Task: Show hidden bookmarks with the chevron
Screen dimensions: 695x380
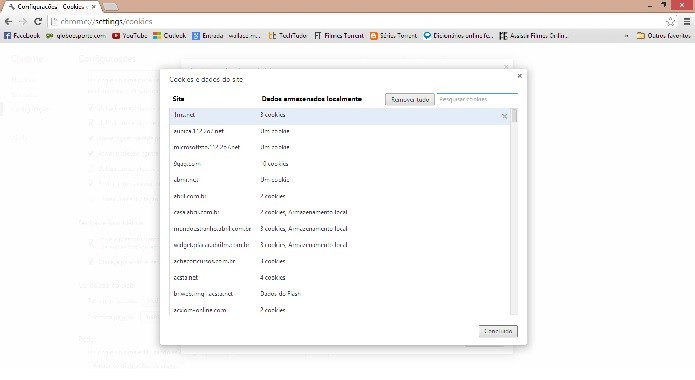Action: tap(626, 35)
